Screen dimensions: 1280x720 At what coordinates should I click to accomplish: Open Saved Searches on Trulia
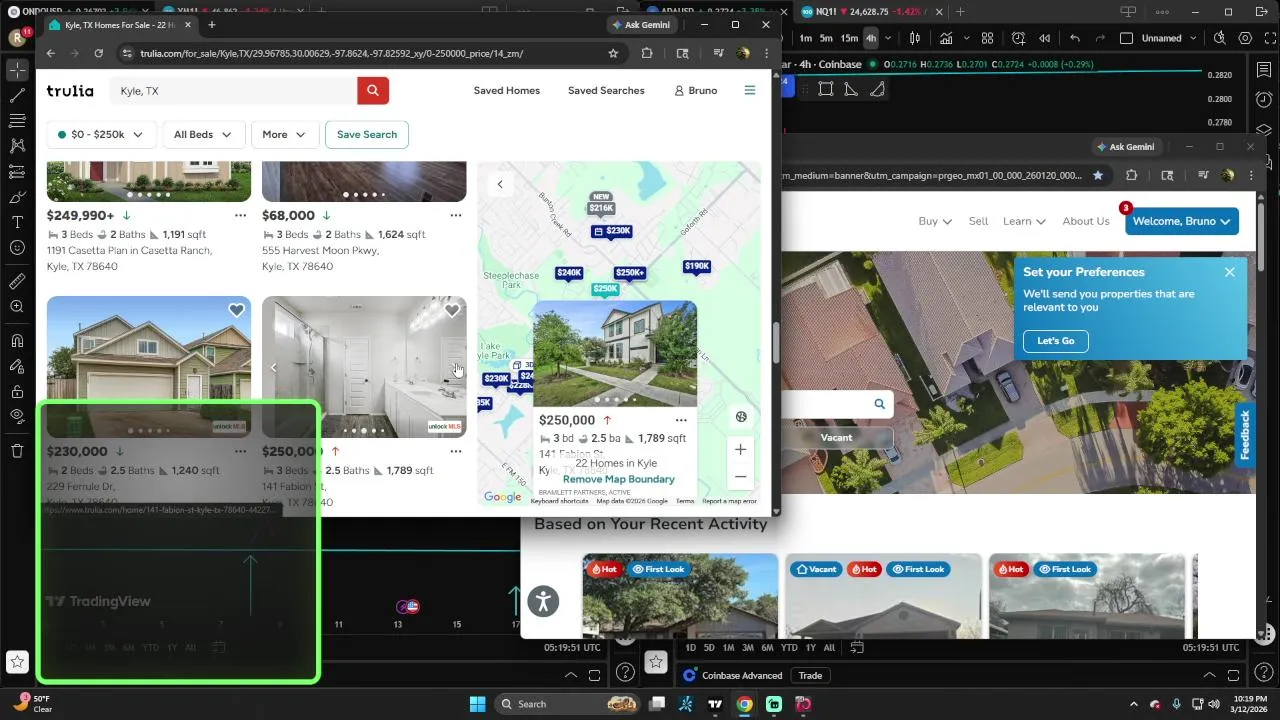[x=606, y=91]
